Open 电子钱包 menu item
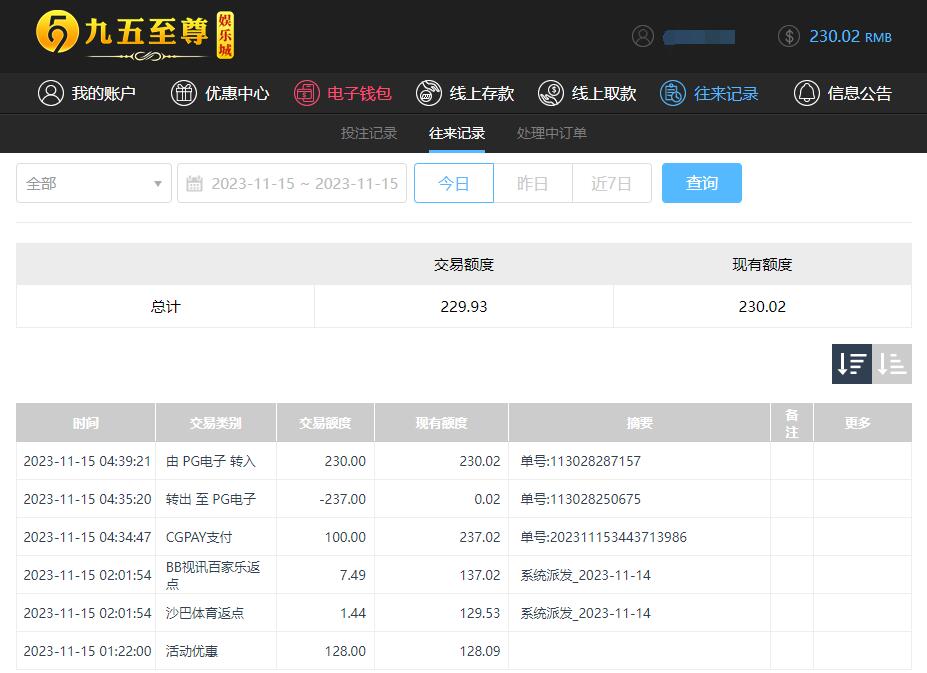This screenshot has width=927, height=673. point(342,93)
